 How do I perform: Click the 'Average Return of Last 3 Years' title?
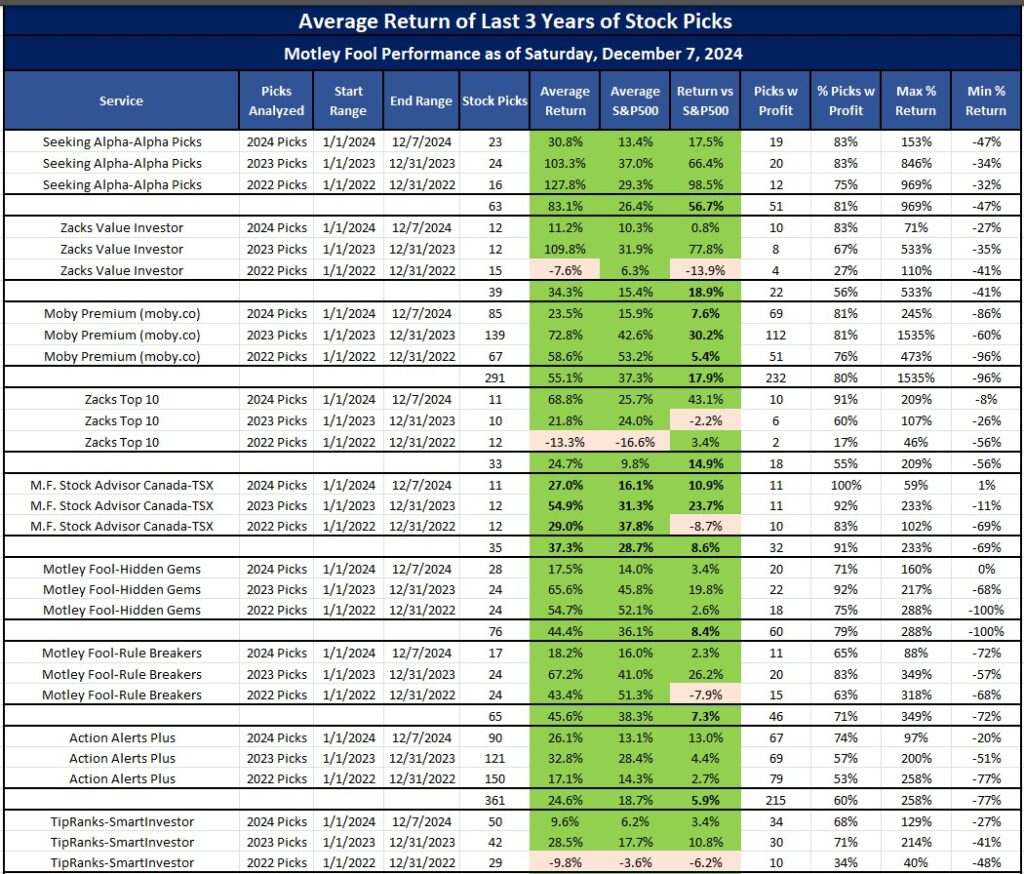click(514, 19)
